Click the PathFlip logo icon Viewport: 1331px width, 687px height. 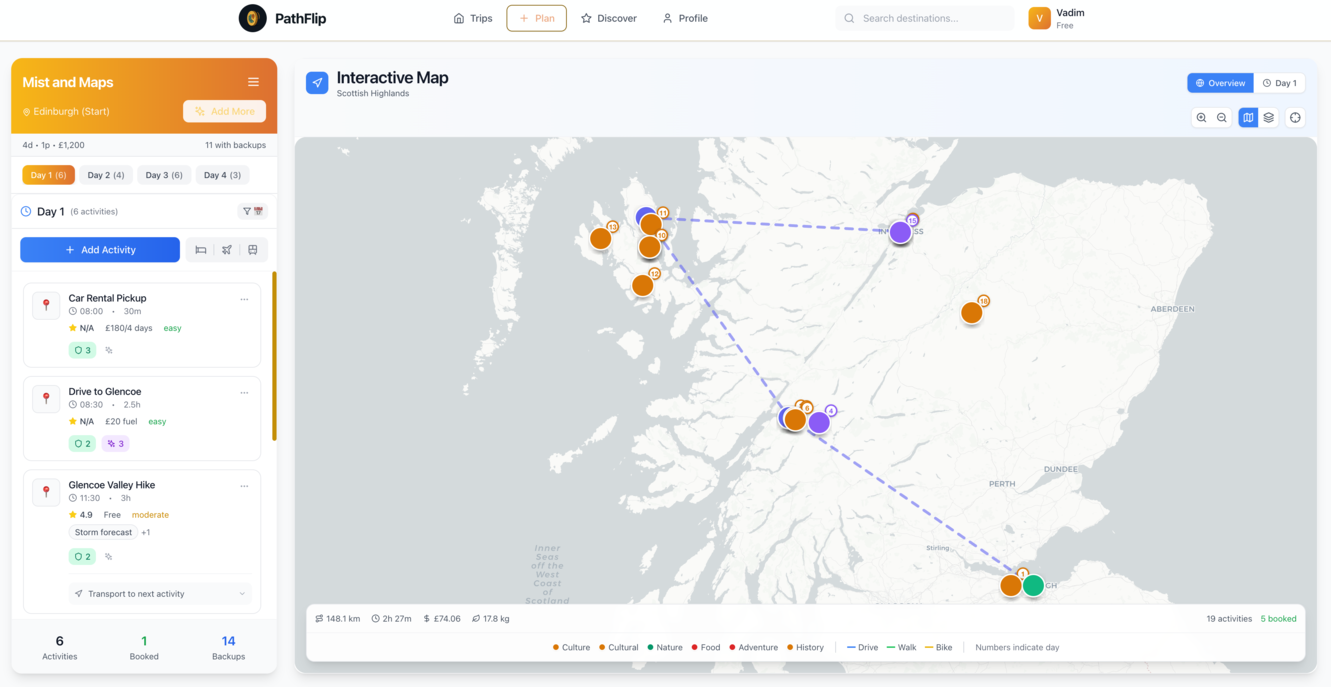point(252,18)
